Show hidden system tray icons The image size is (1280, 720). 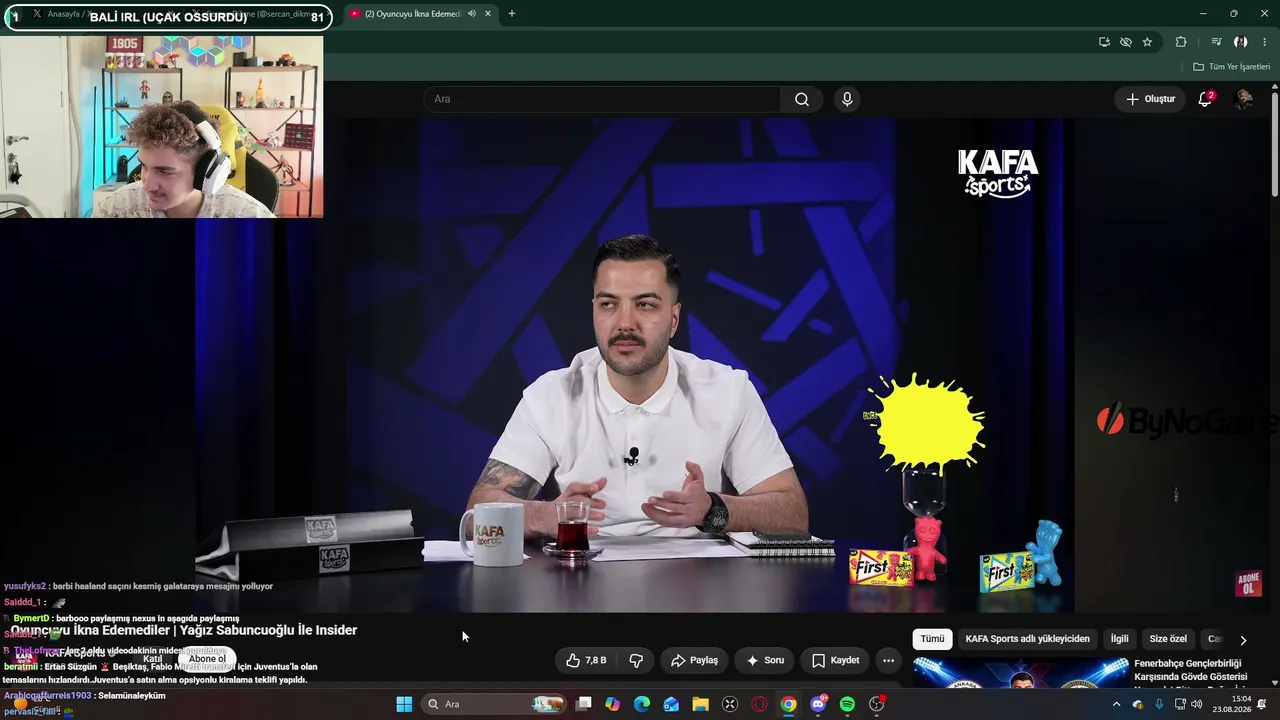[x=1116, y=704]
